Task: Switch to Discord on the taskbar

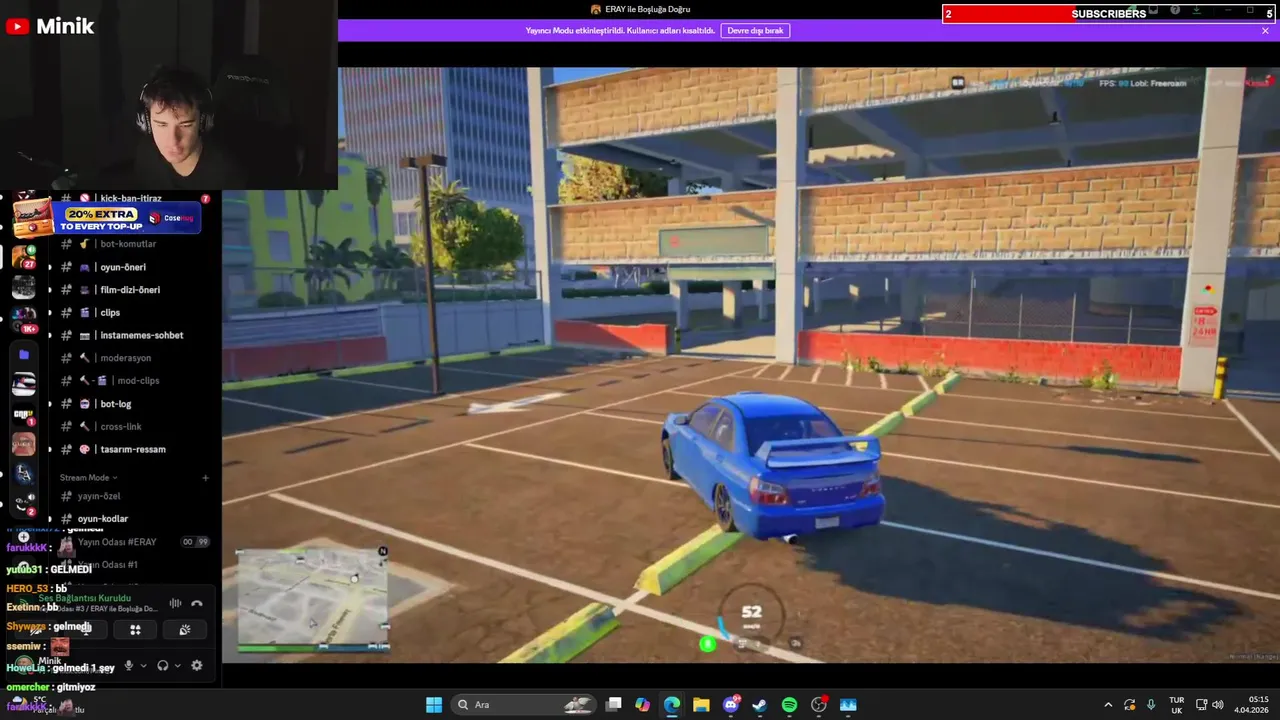Action: (x=731, y=705)
